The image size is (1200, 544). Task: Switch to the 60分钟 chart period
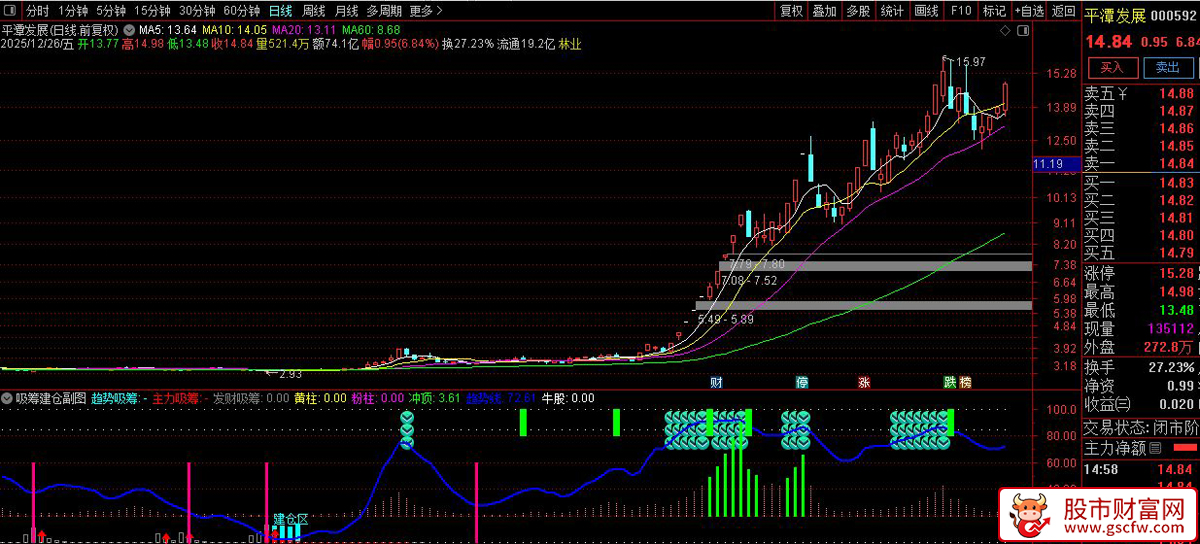coord(242,11)
